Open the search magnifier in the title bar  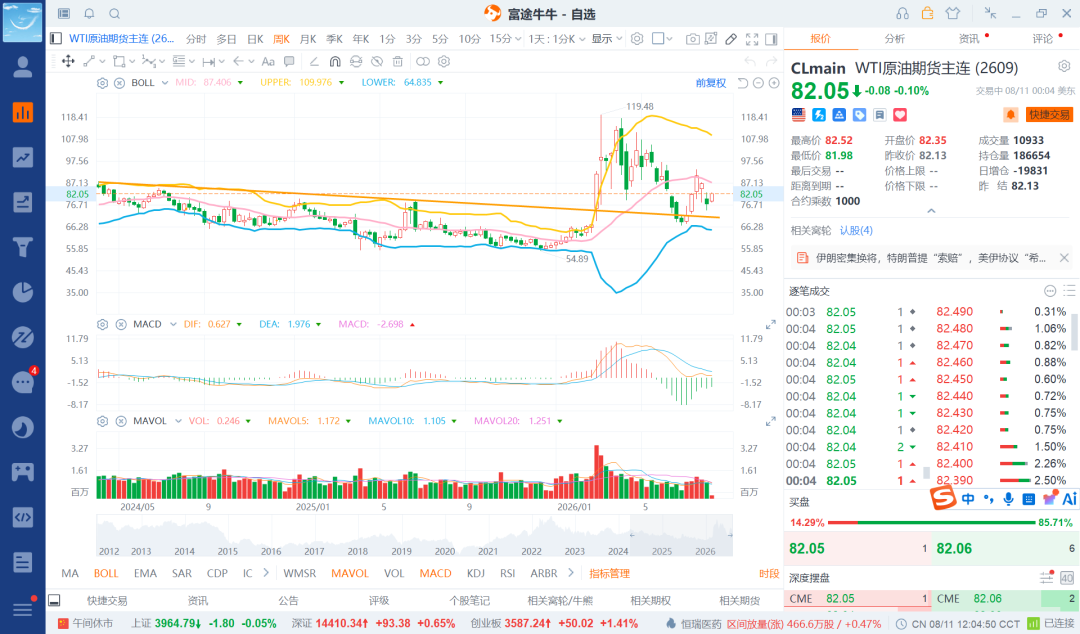coord(115,13)
